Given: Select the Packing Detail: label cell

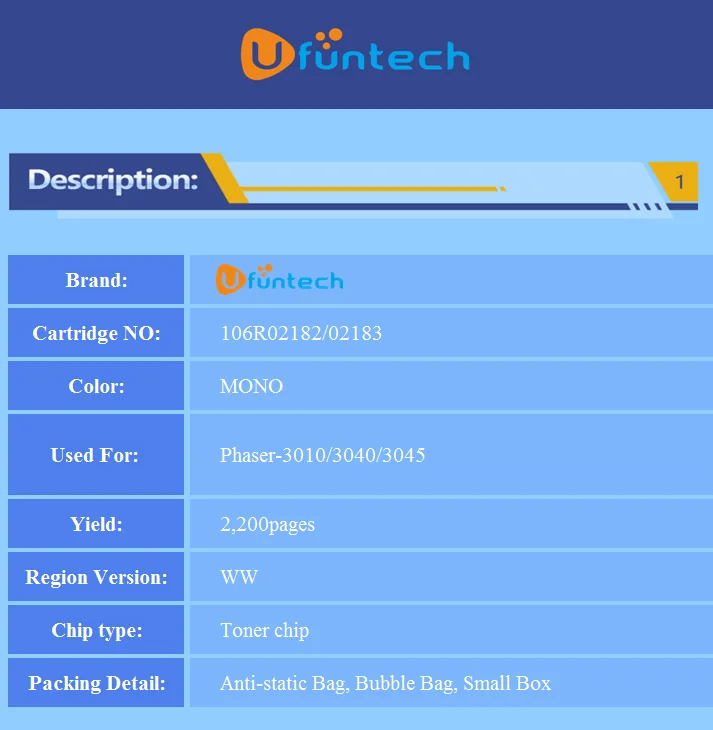Looking at the screenshot, I should point(96,683).
